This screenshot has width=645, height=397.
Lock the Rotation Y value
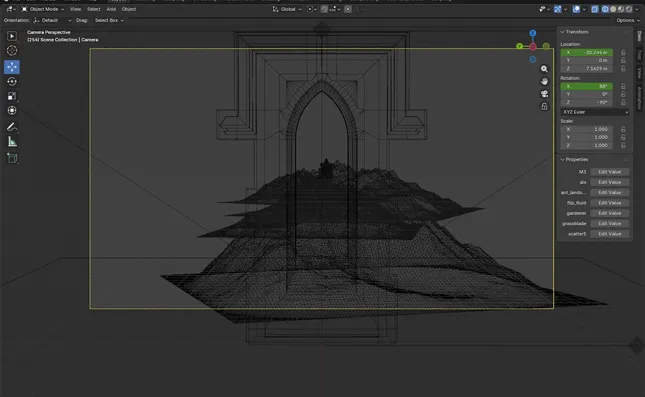coord(623,94)
